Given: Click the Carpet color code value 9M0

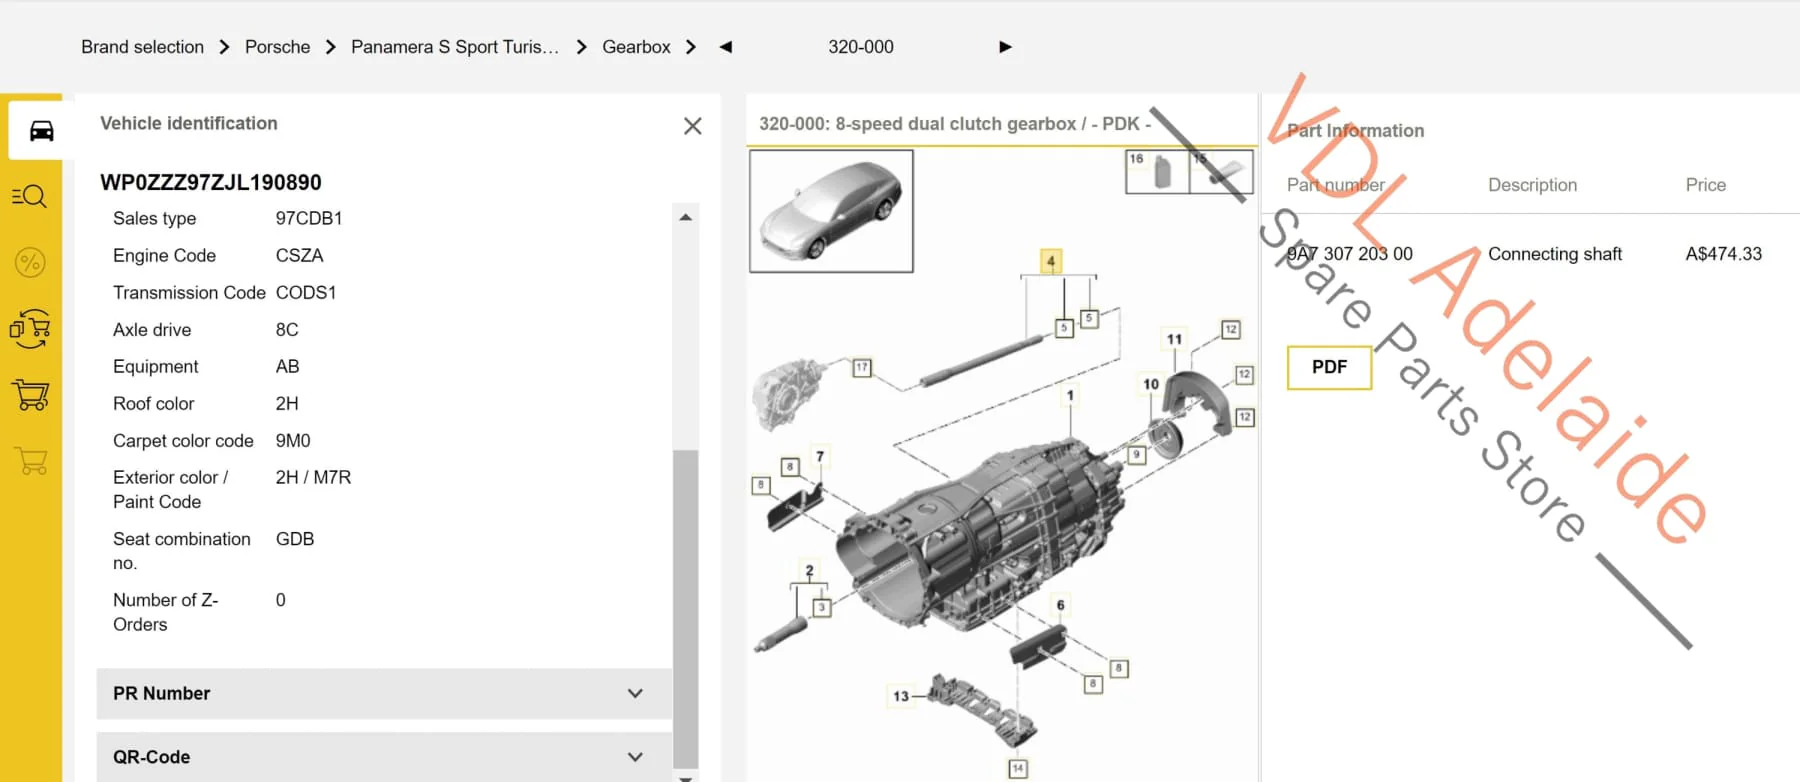Looking at the screenshot, I should [293, 440].
